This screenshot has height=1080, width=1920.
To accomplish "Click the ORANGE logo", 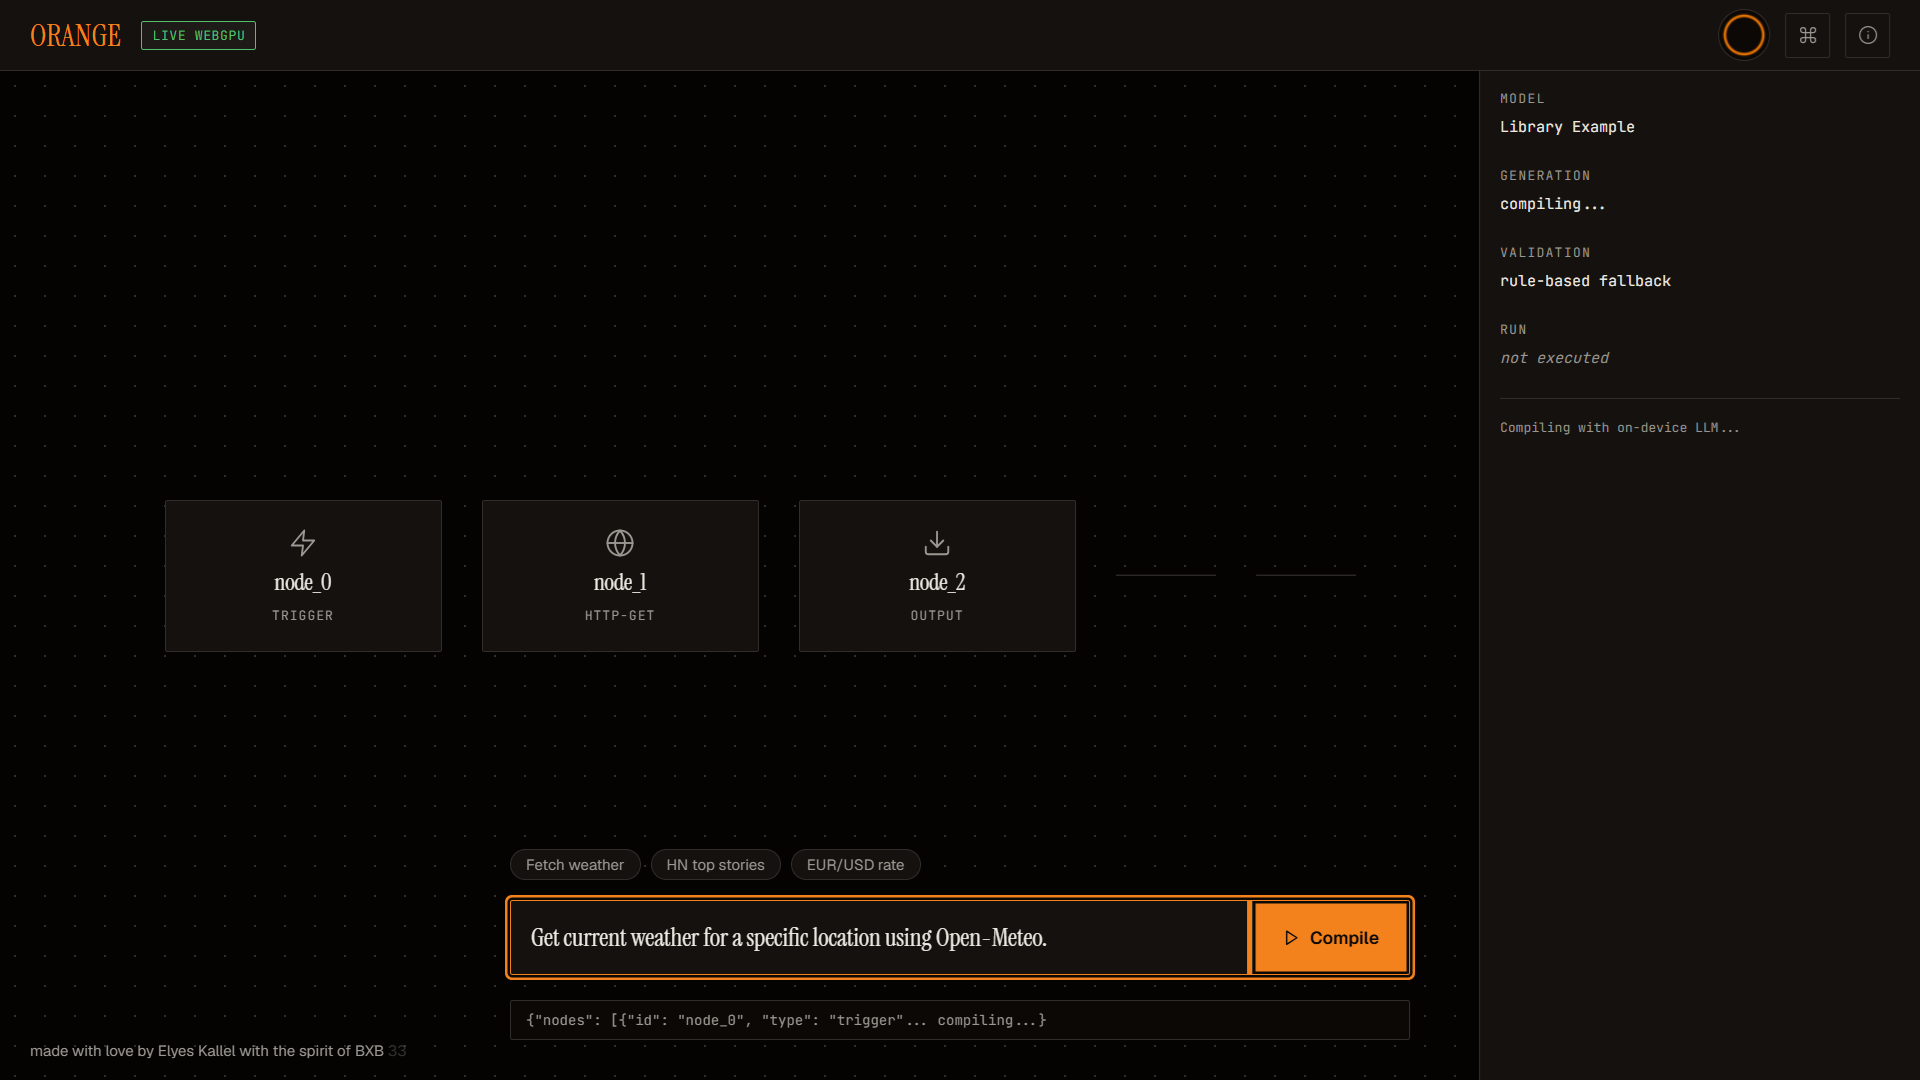I will pos(76,35).
